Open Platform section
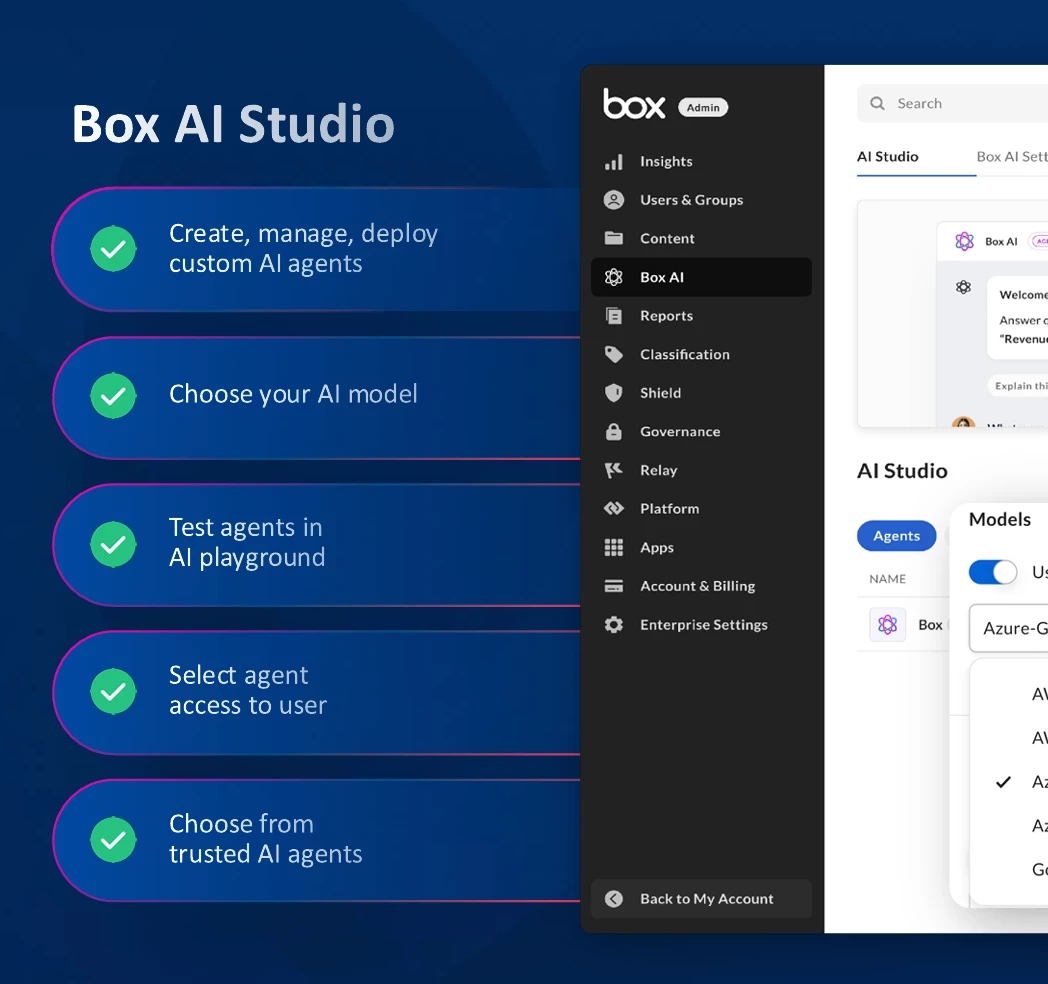The width and height of the screenshot is (1048, 984). (x=701, y=509)
